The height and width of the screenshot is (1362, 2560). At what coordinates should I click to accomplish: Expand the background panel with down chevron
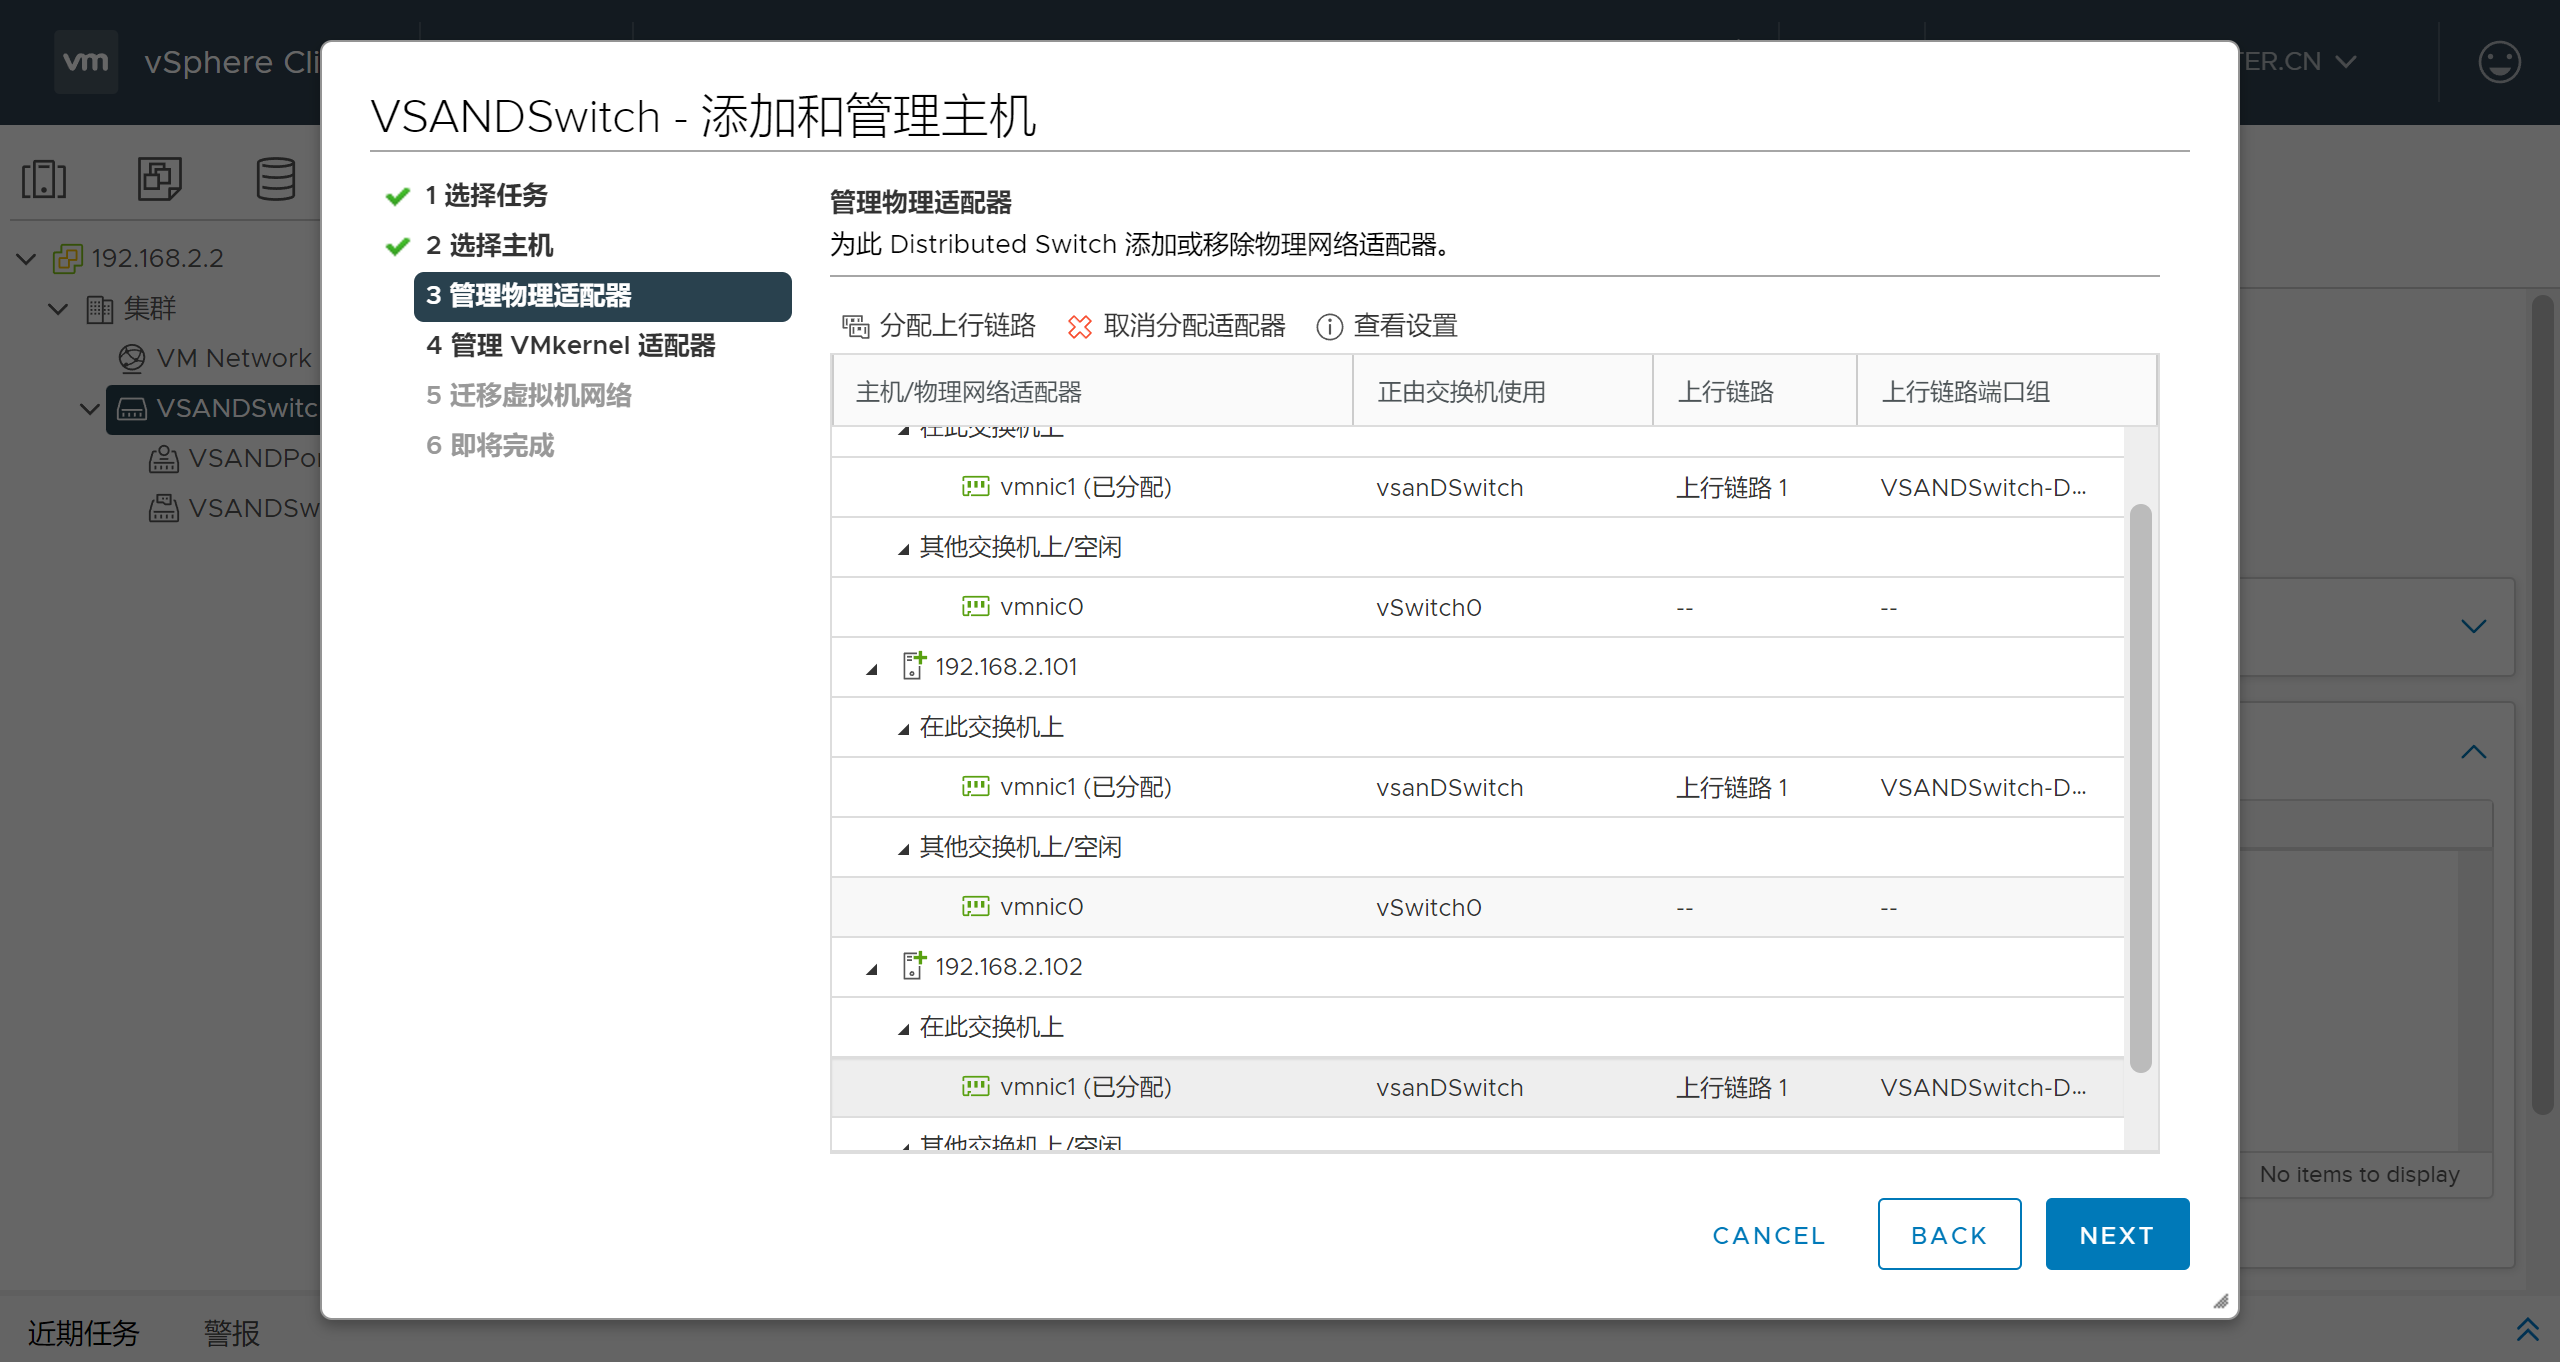coord(2474,626)
